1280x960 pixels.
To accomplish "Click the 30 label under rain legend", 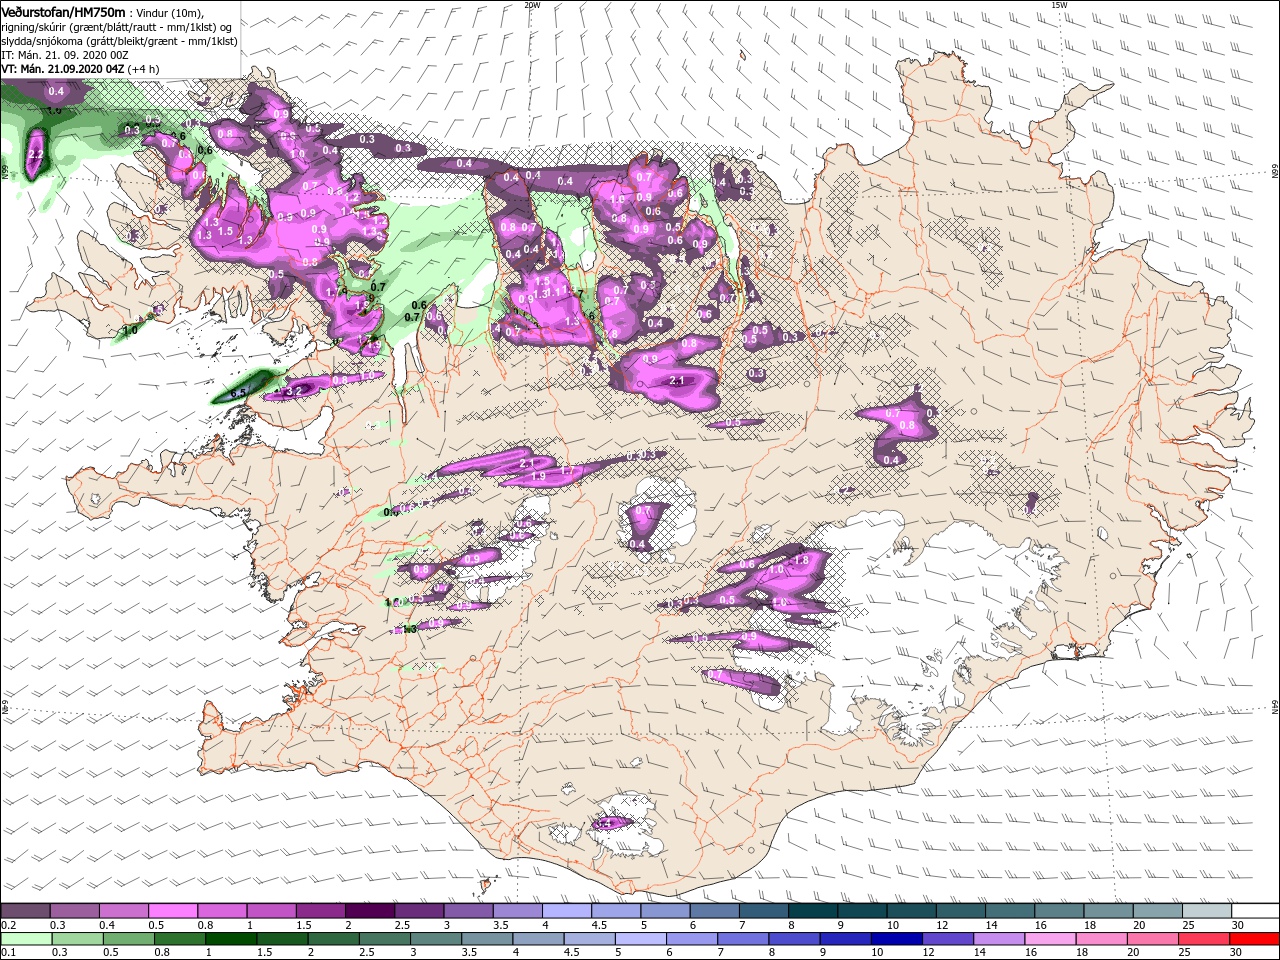I will 1237,953.
